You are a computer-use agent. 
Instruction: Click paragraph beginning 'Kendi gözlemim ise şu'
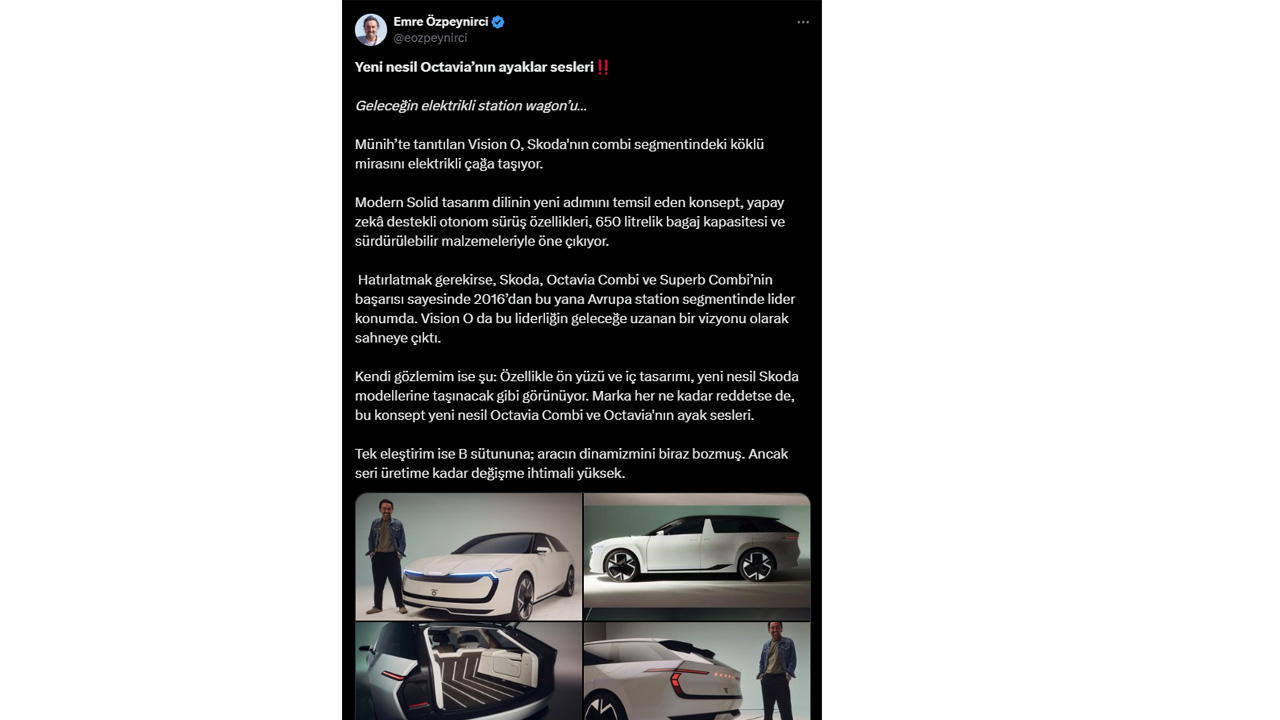[577, 395]
